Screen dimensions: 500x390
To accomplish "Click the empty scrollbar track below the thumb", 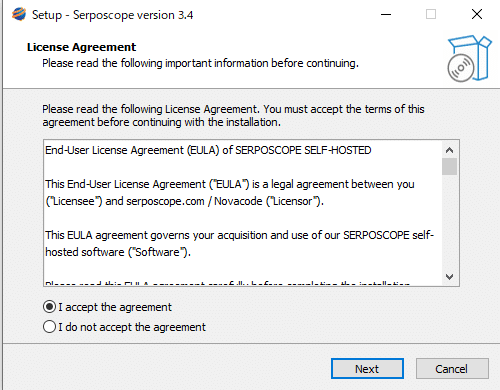I will point(449,222).
